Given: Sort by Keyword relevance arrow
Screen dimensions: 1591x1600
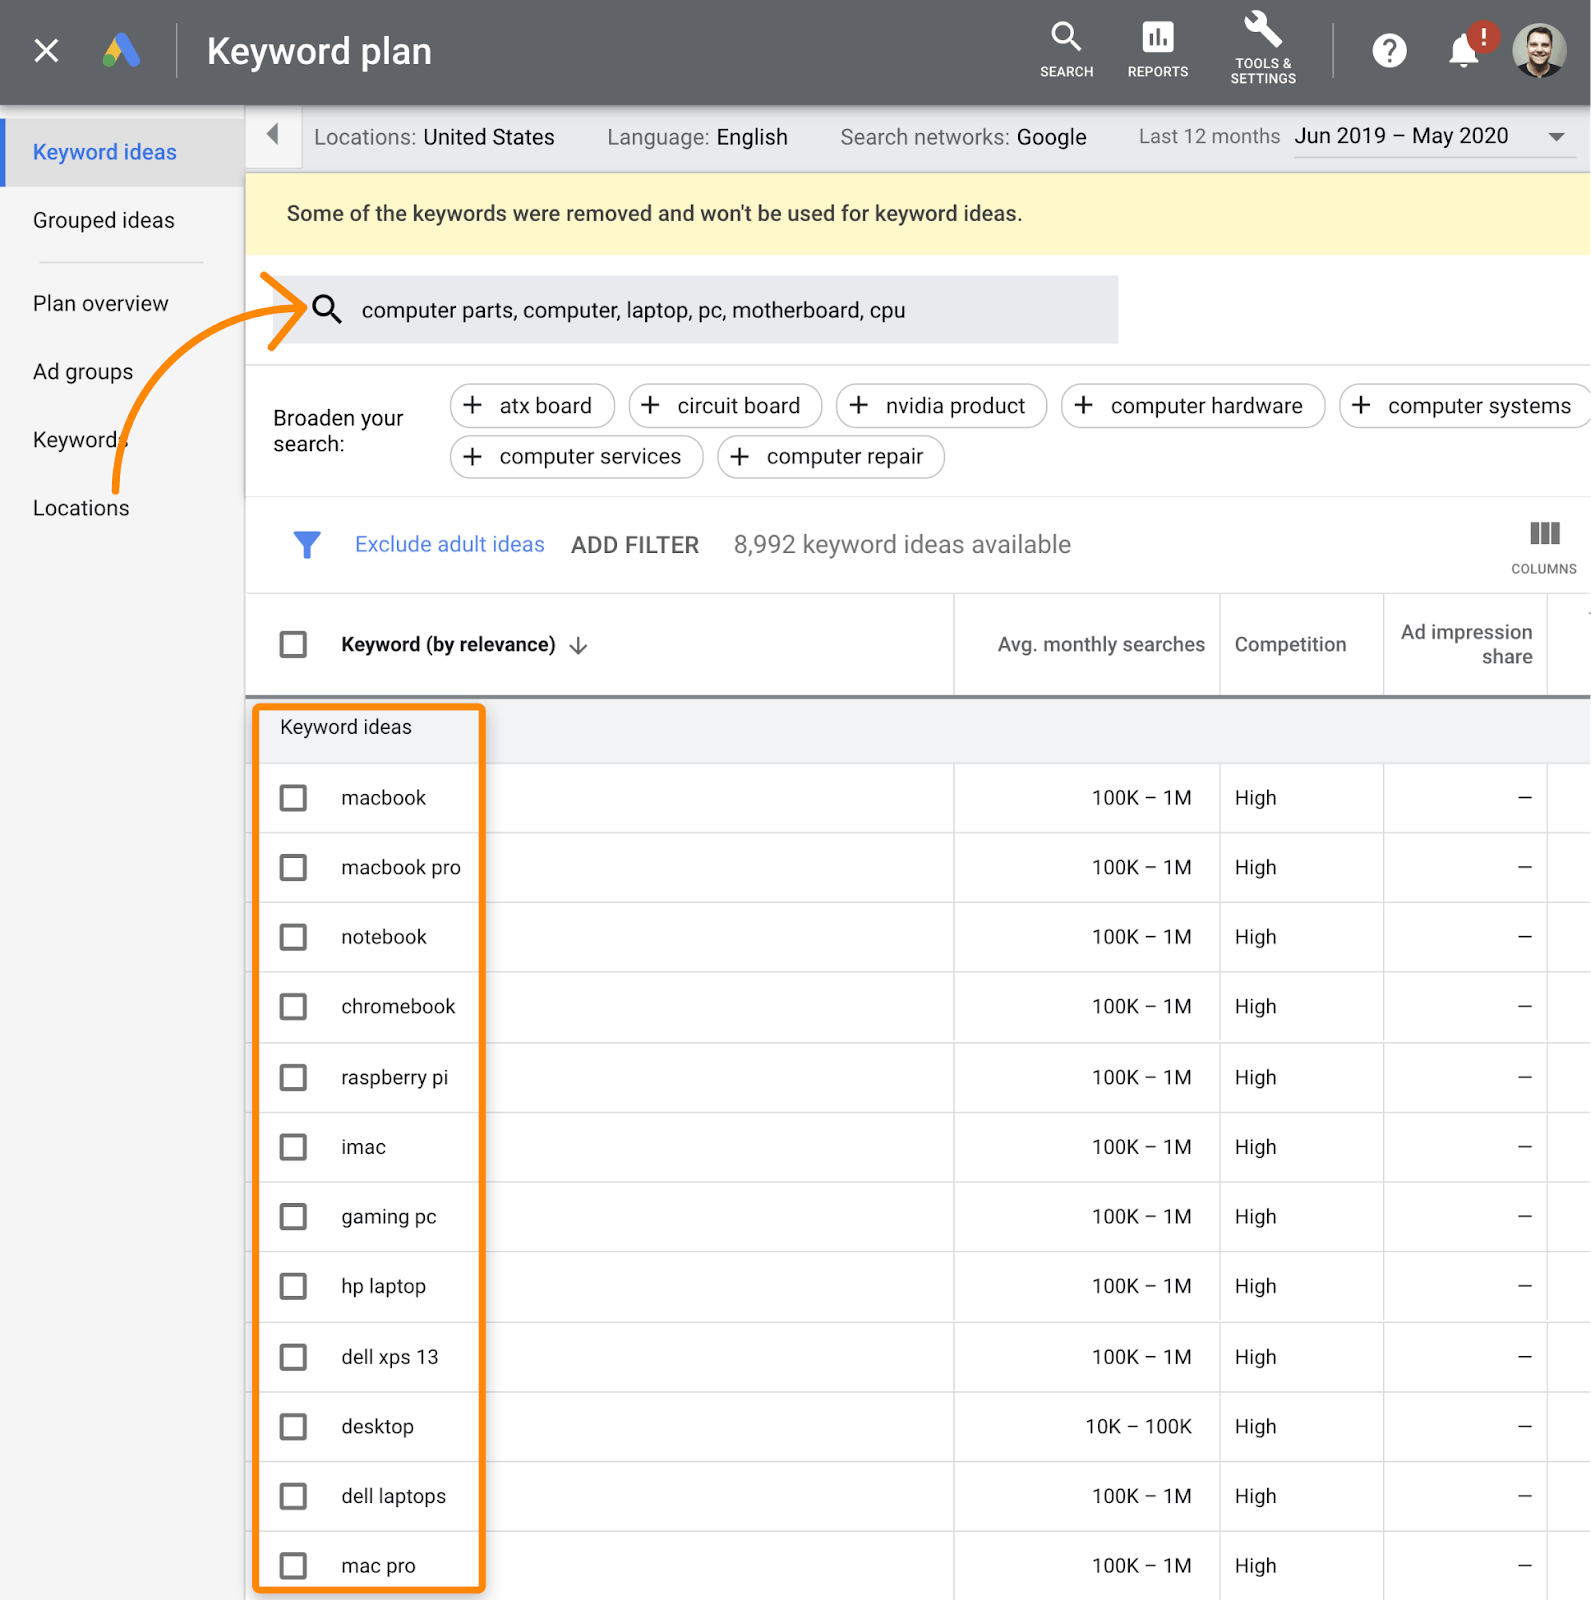Looking at the screenshot, I should [578, 646].
